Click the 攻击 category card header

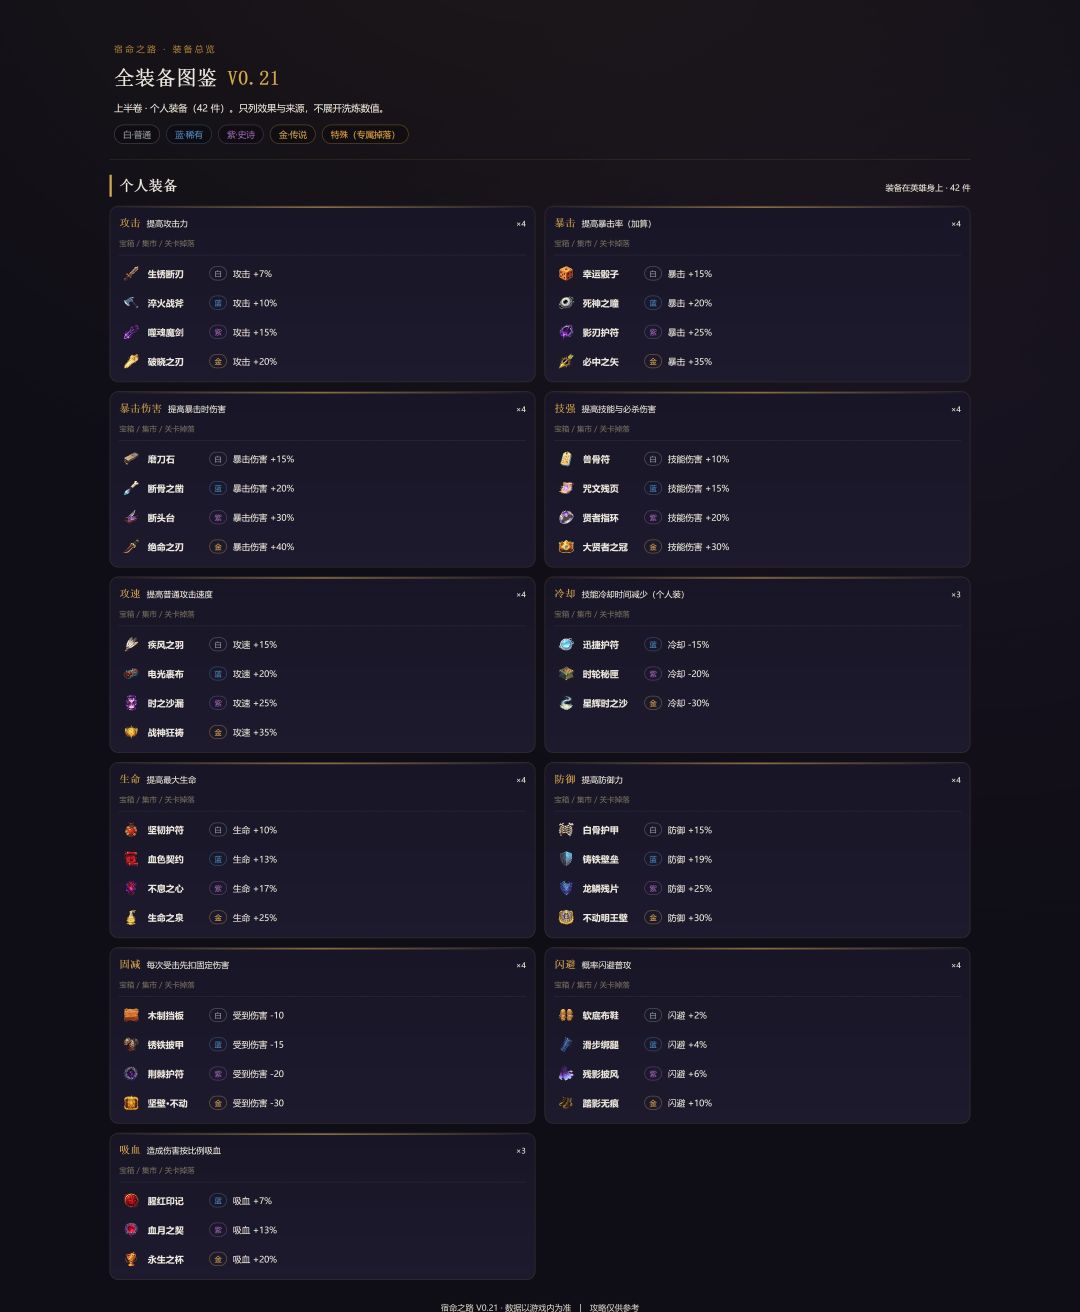(x=322, y=224)
